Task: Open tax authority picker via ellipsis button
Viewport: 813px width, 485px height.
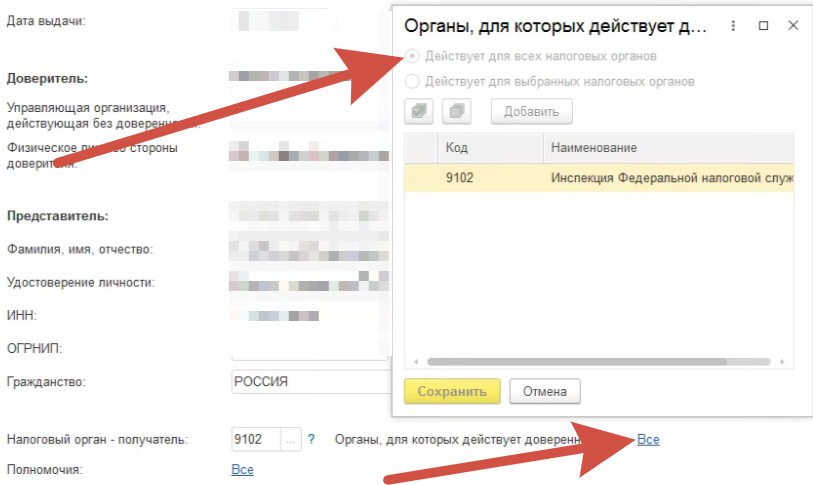Action: coord(290,439)
